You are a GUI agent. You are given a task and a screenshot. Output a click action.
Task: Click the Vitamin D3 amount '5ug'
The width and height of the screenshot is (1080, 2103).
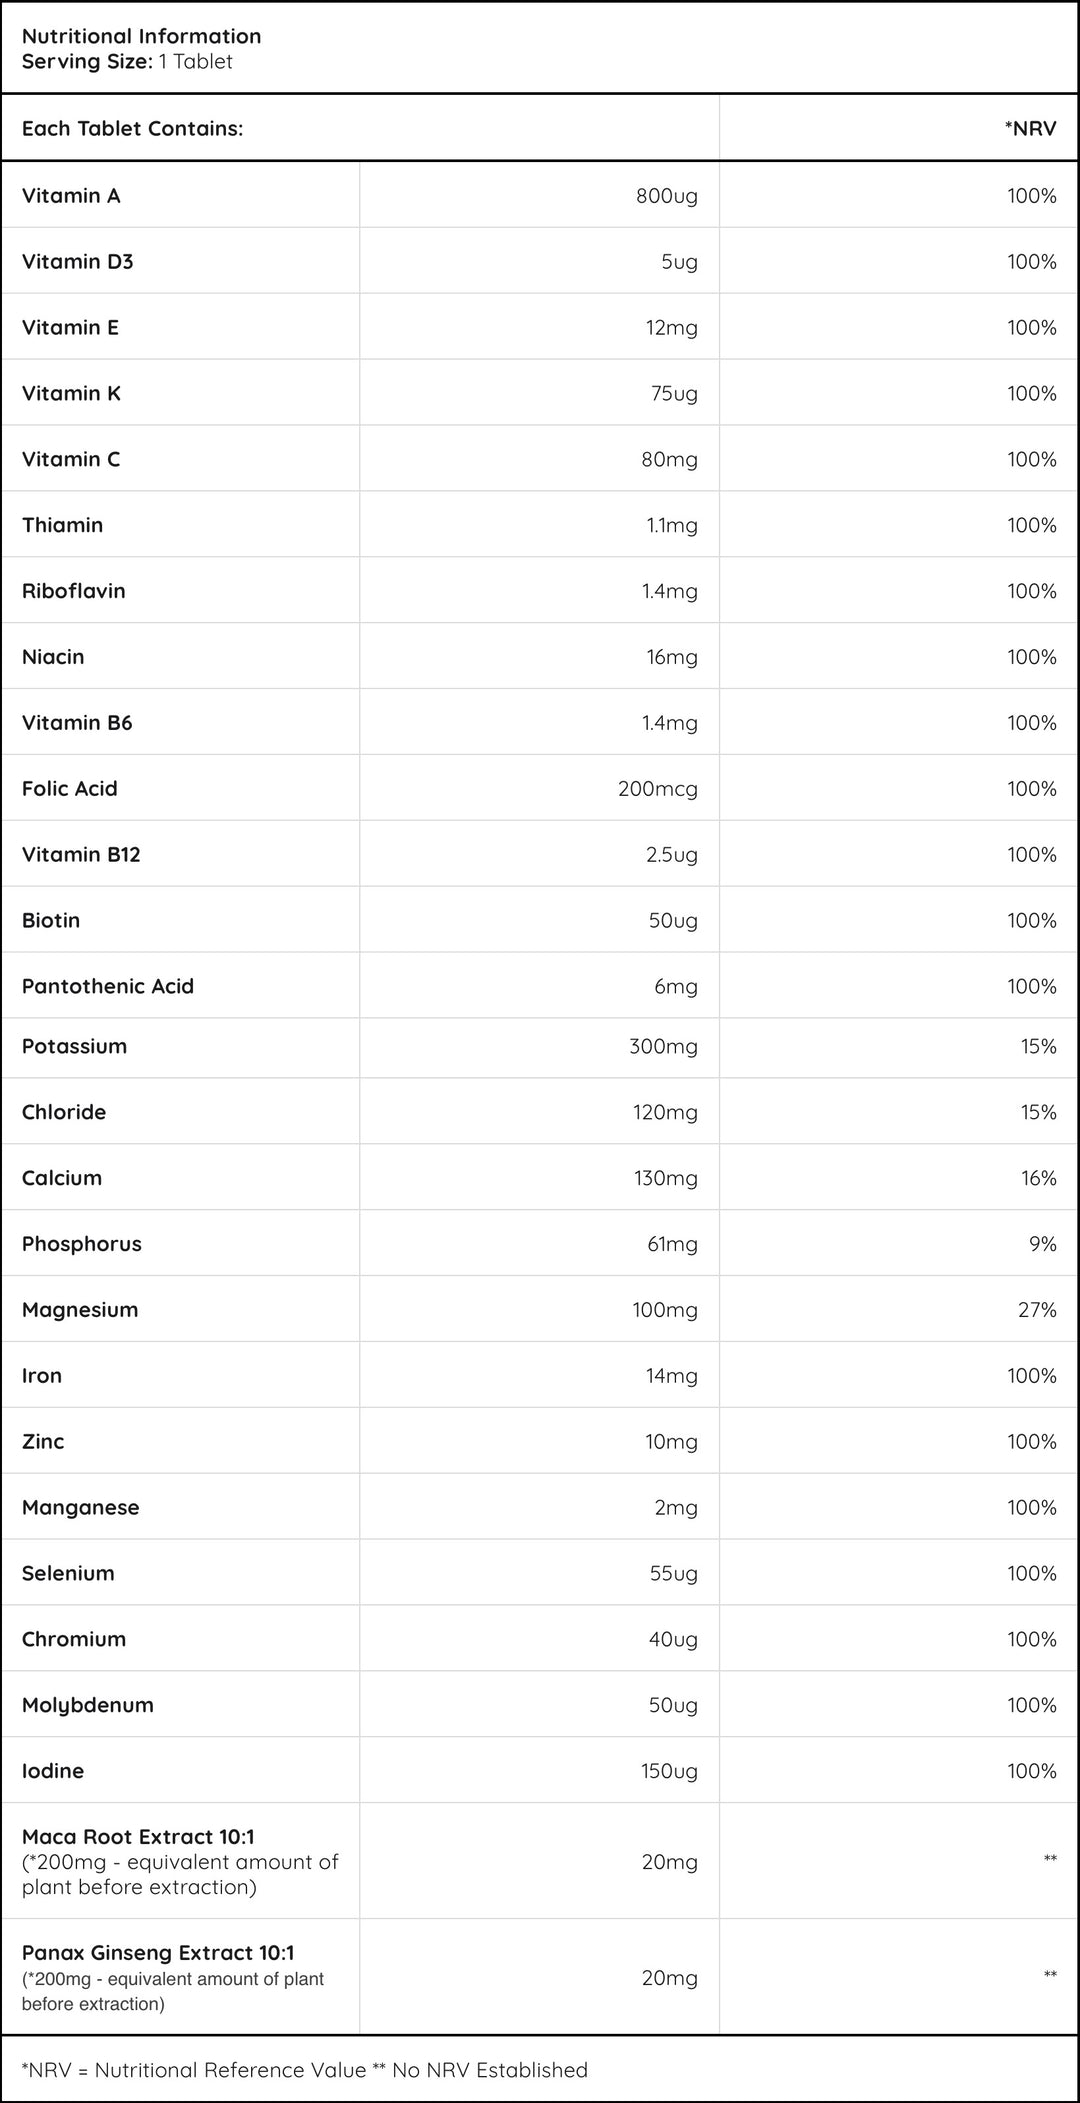679,261
